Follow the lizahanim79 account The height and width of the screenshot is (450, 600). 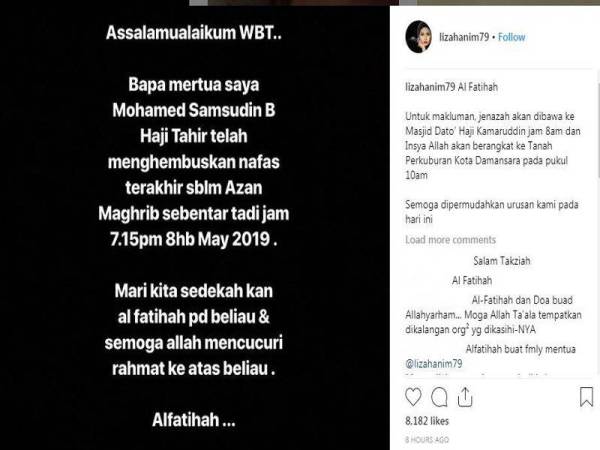(x=512, y=37)
